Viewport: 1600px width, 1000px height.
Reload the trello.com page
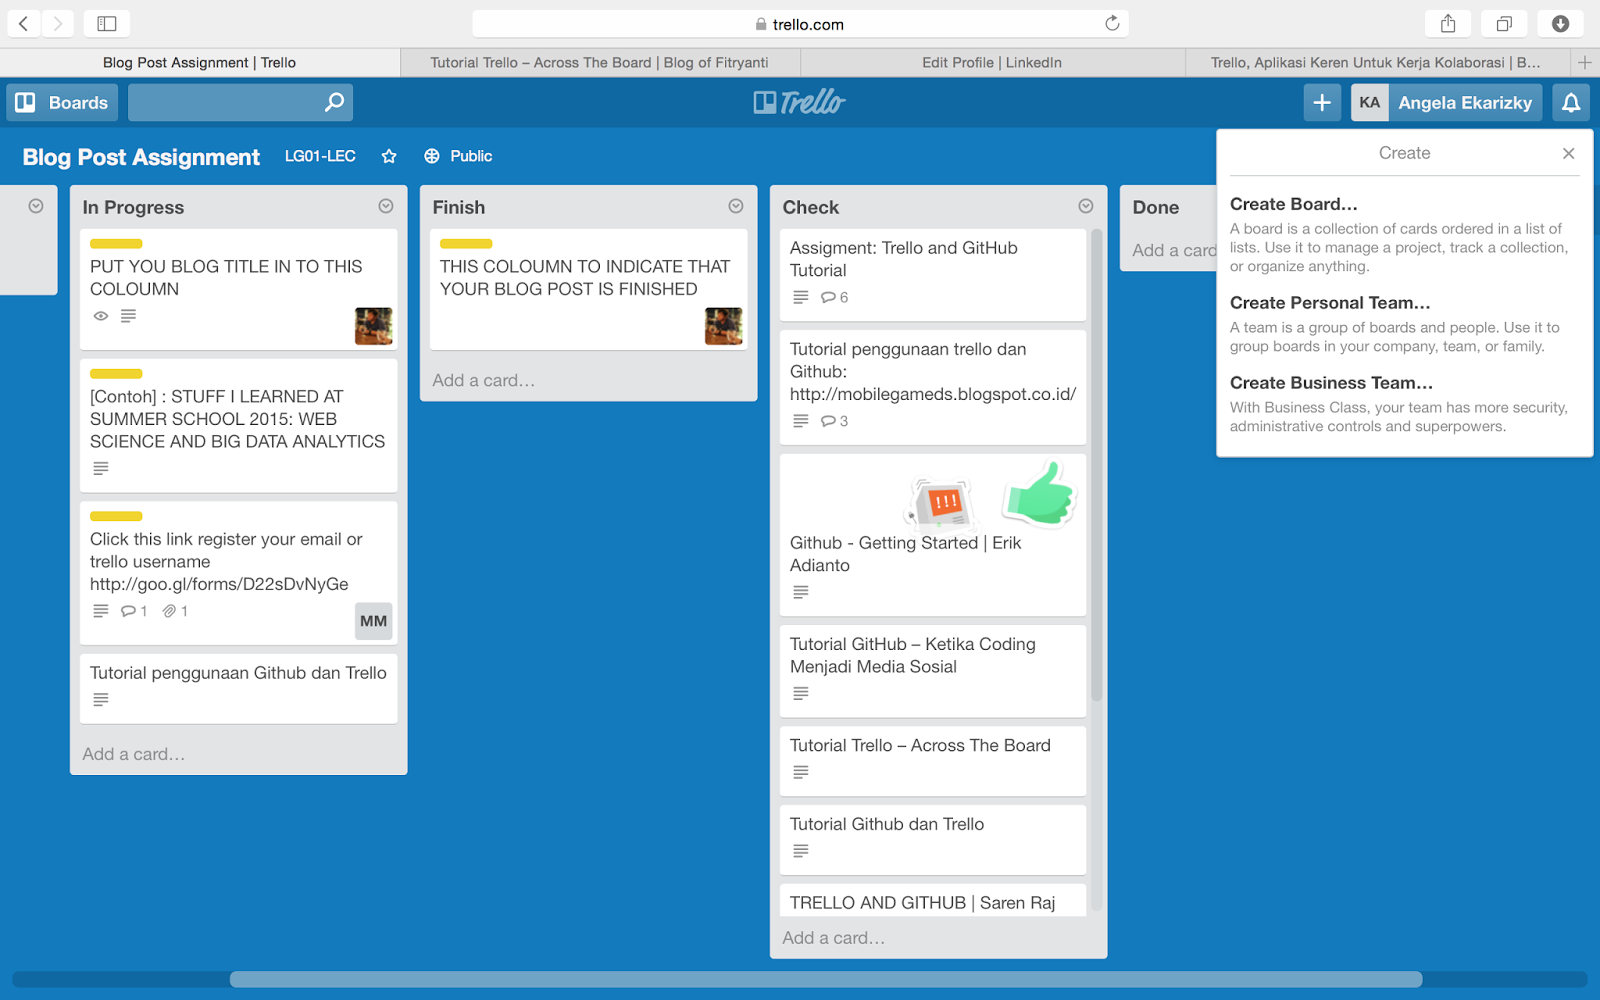point(1112,23)
